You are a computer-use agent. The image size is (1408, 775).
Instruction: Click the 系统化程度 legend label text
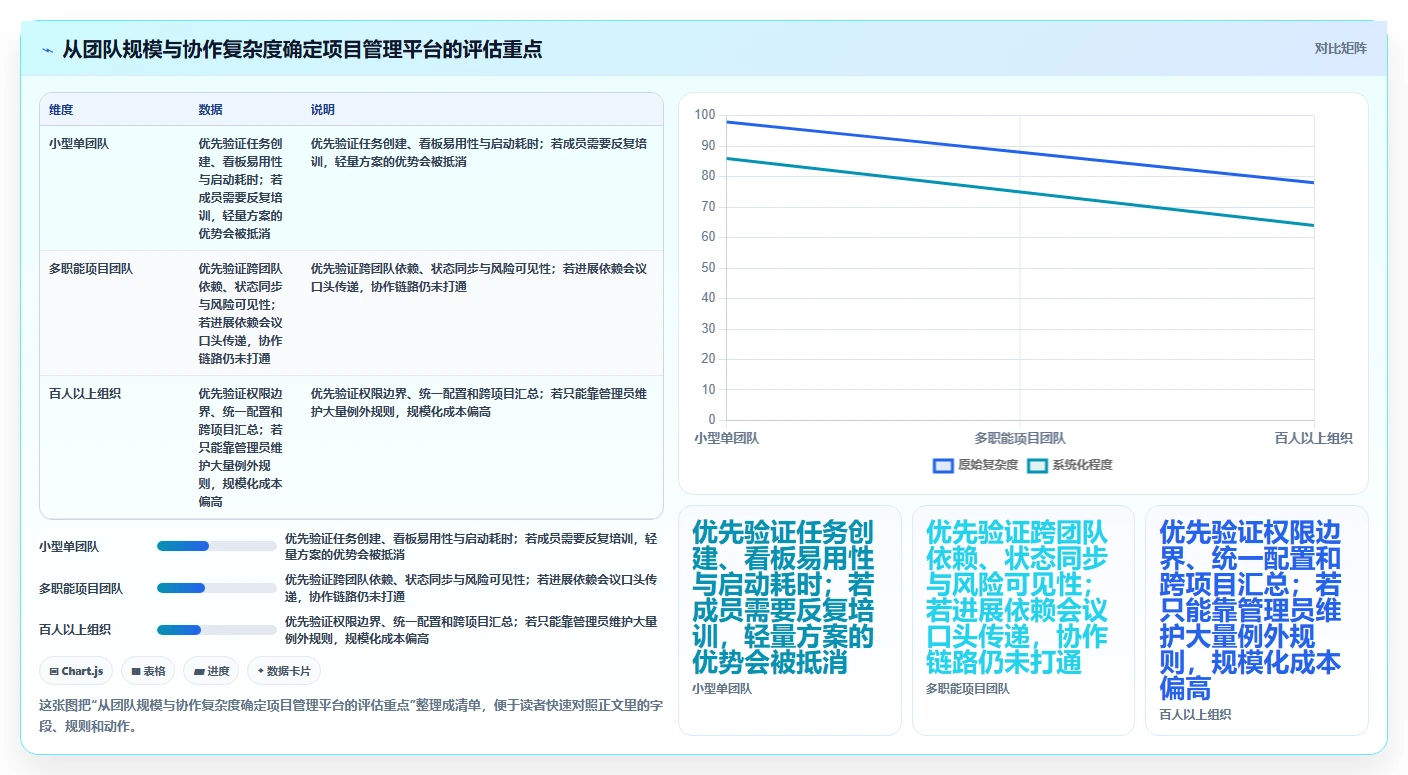pos(1082,465)
